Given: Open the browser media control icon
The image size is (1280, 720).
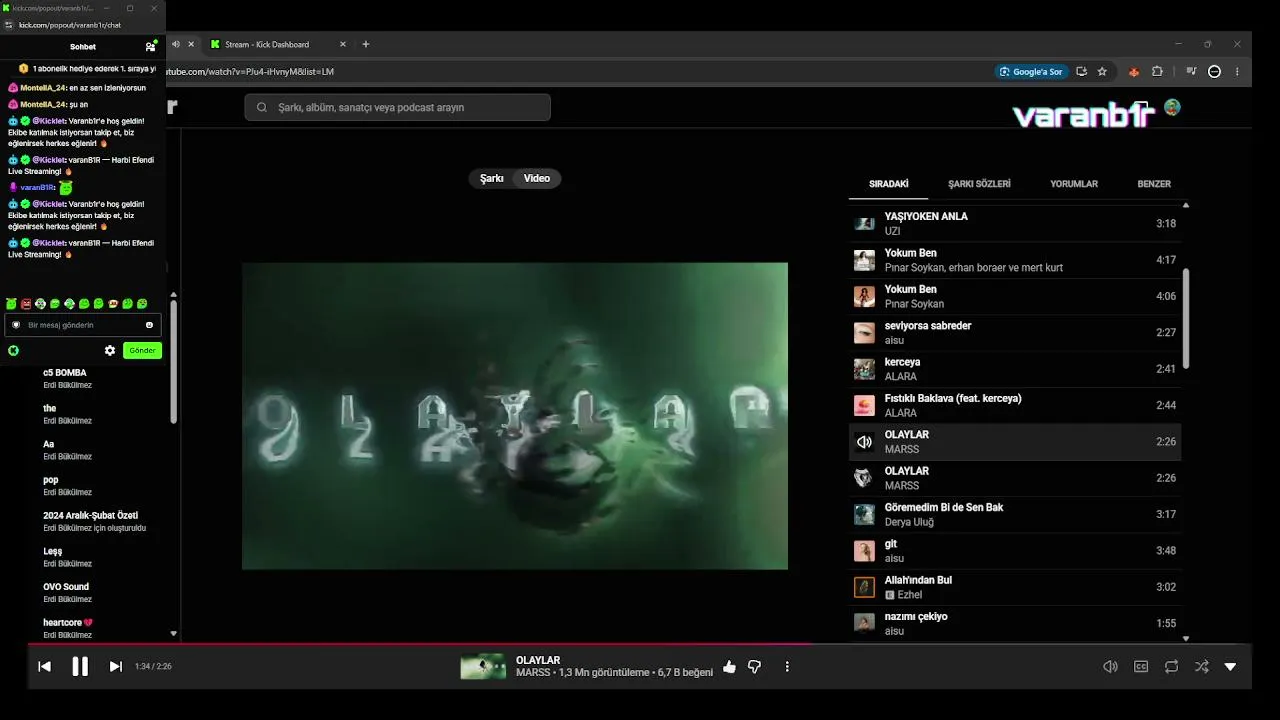Looking at the screenshot, I should pos(1191,72).
